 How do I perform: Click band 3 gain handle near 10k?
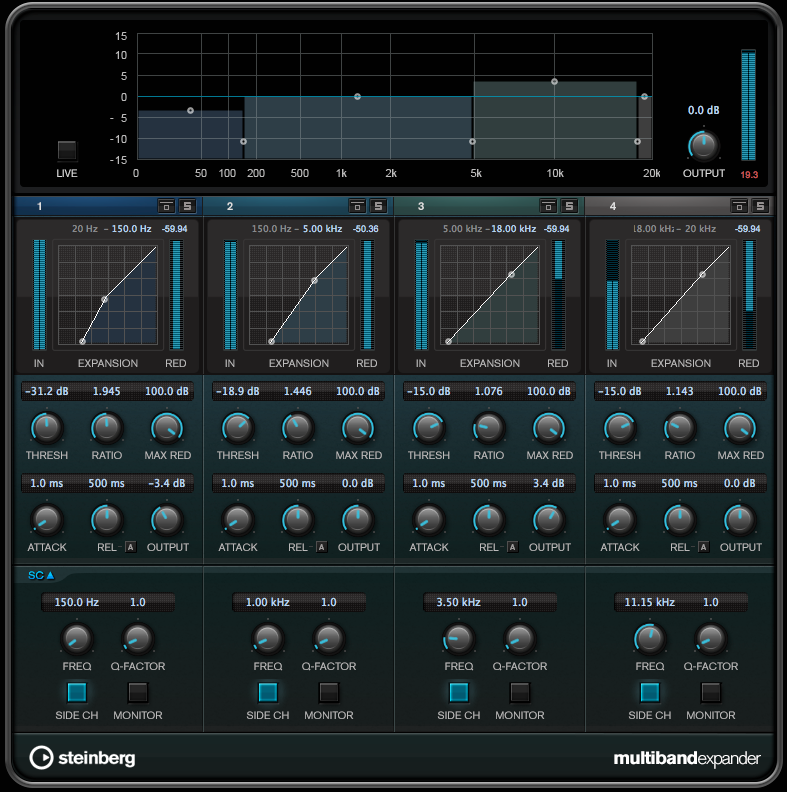point(554,81)
